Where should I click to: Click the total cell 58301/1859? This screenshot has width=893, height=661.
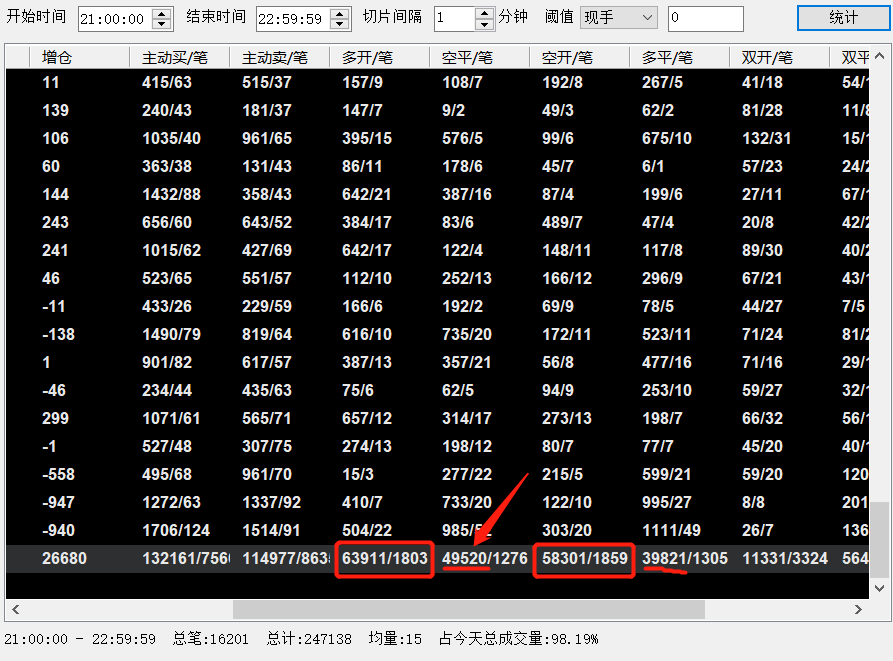click(584, 559)
